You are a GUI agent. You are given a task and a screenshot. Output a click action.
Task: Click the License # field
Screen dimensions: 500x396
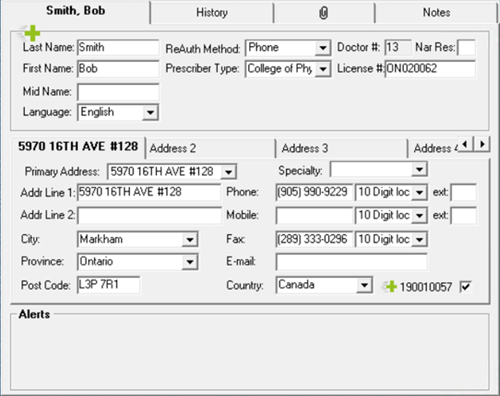430,69
